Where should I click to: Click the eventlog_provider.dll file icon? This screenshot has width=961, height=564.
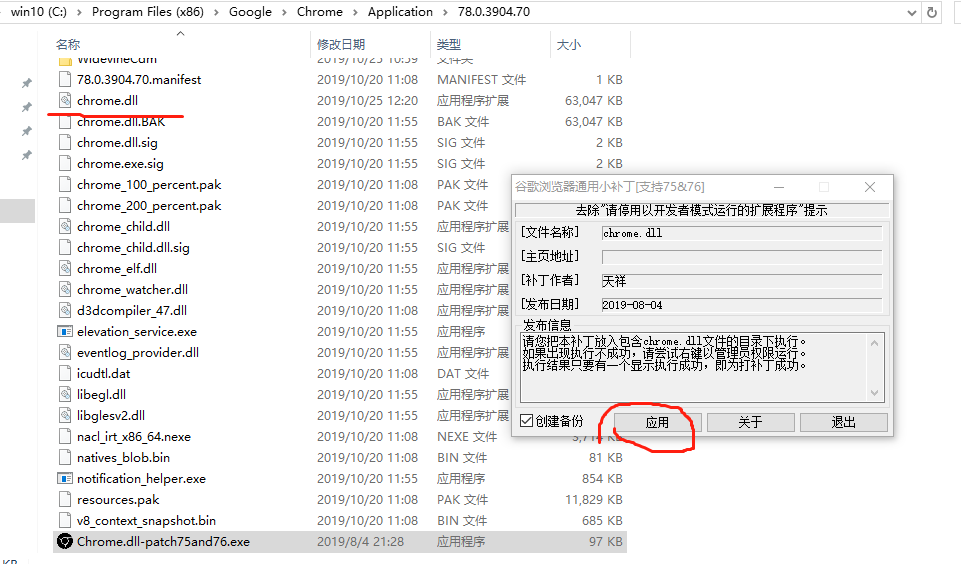(x=65, y=352)
